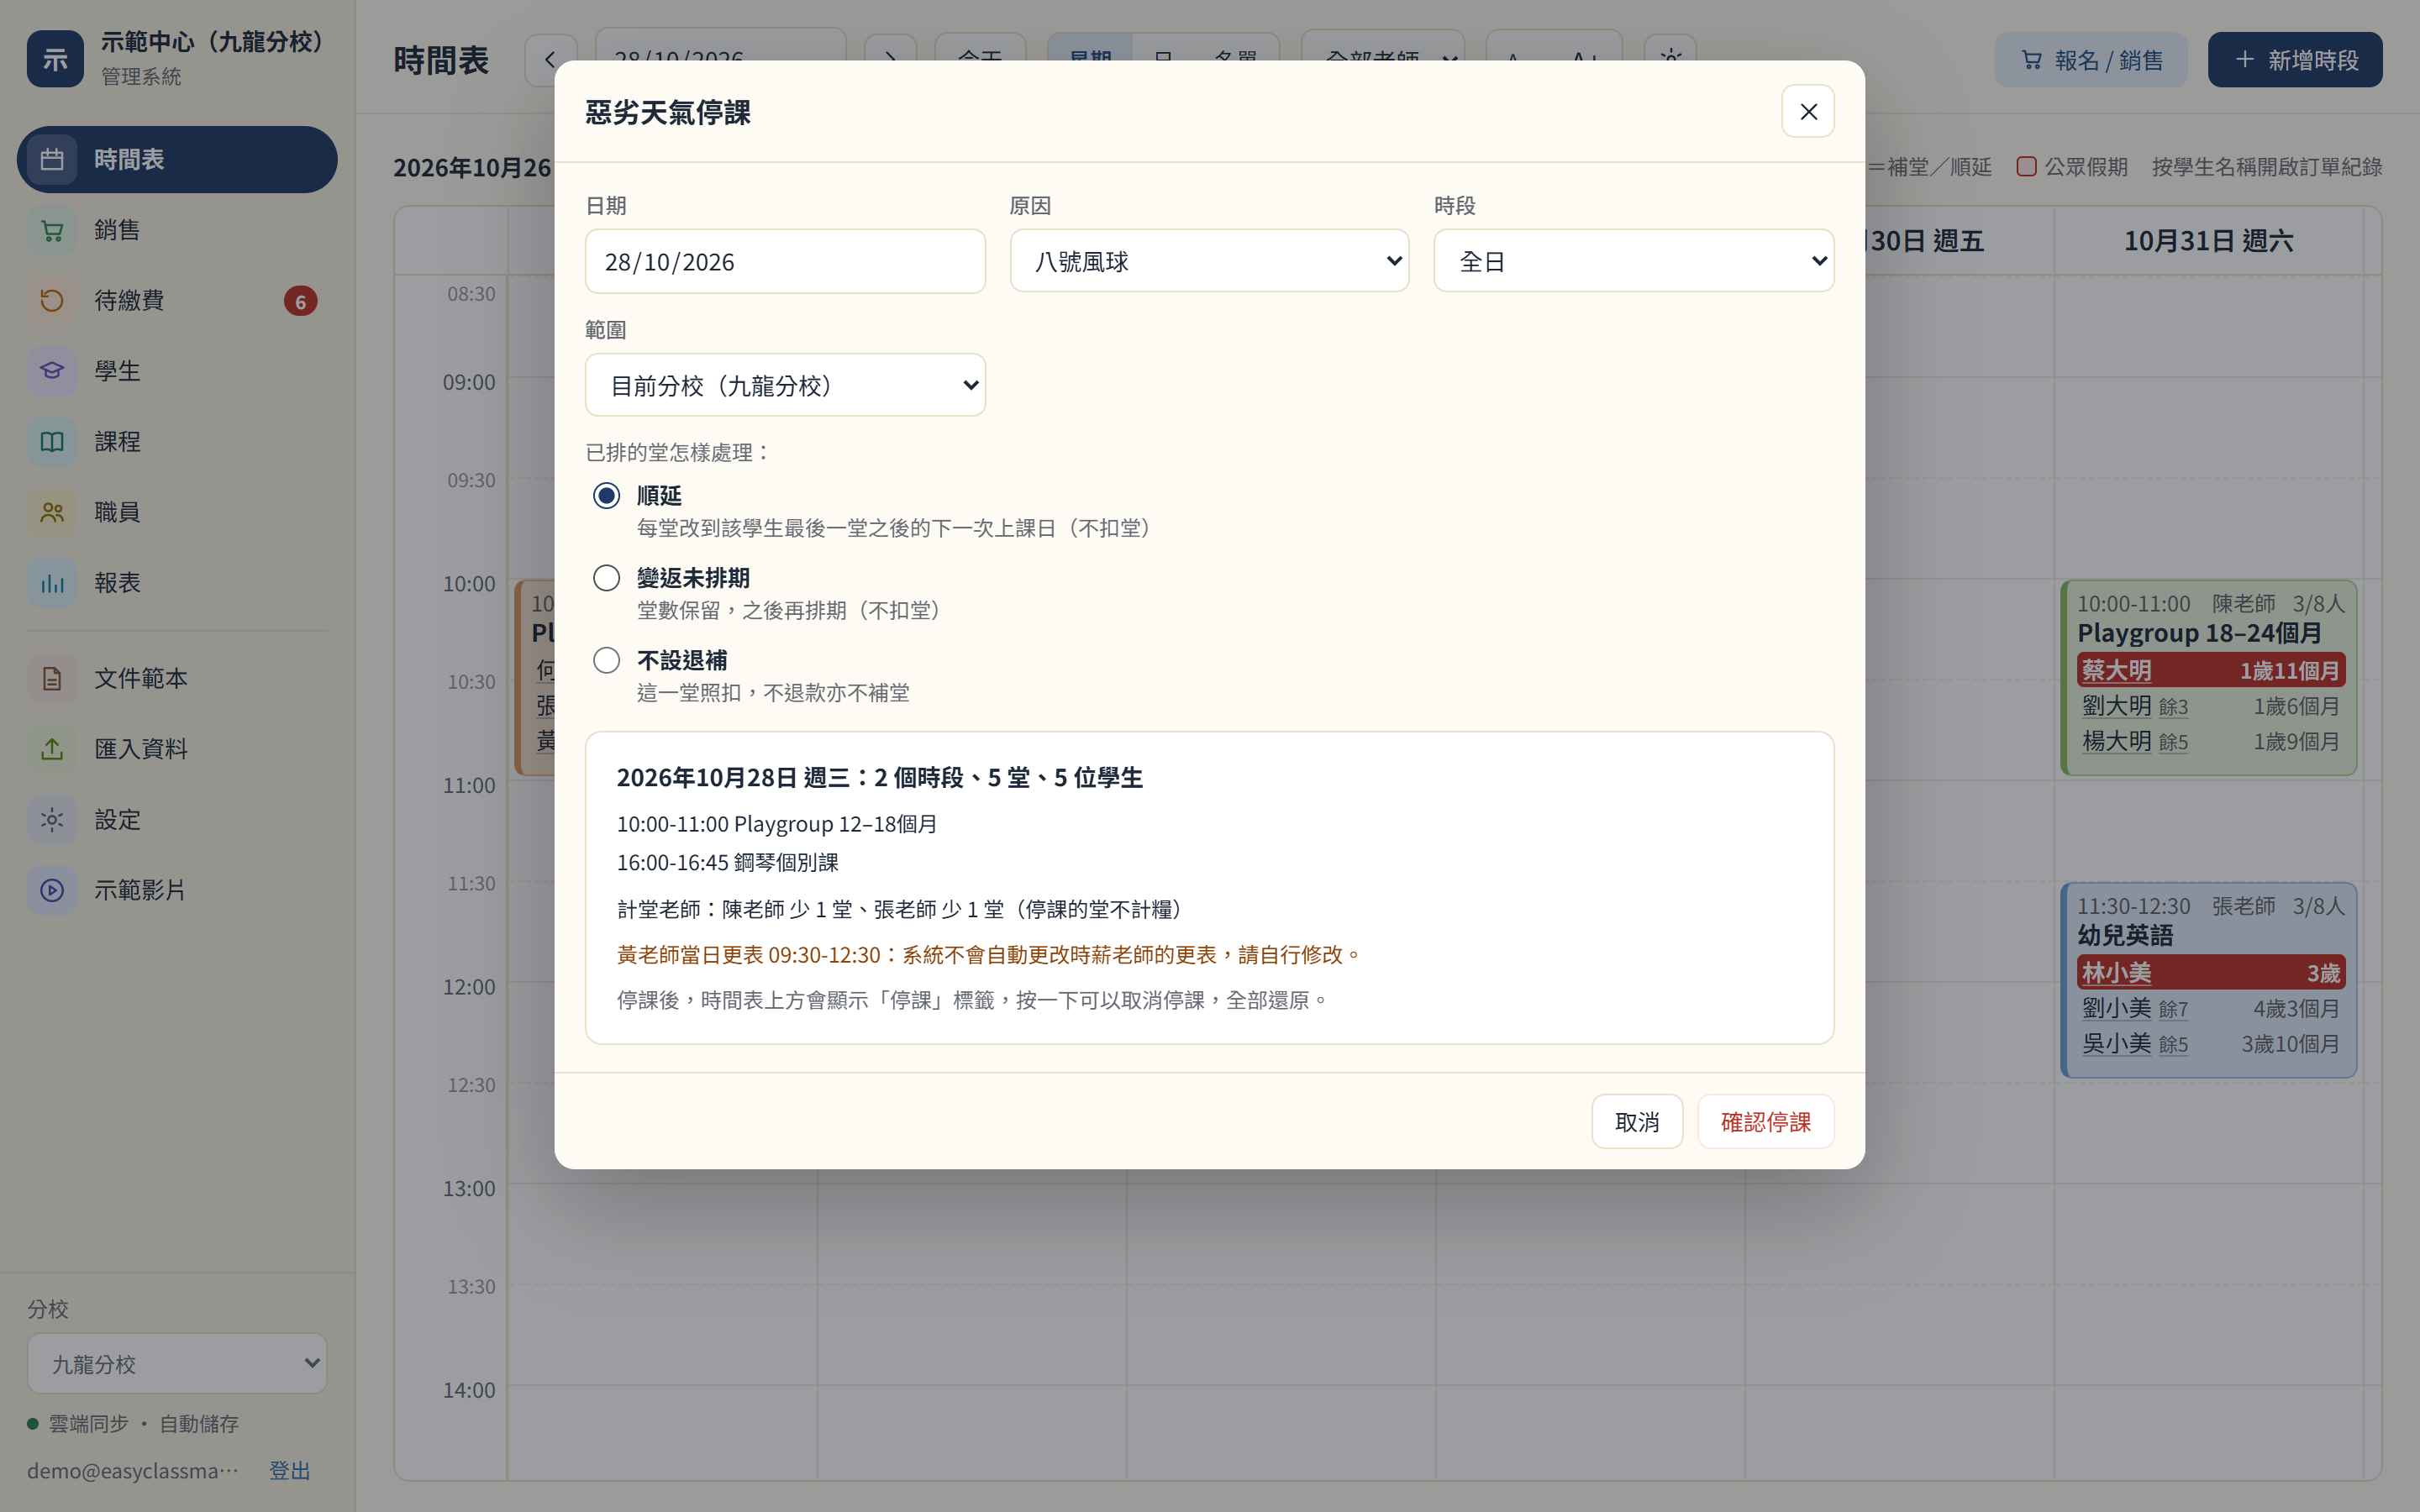Click the 時間表 calendar icon in sidebar
The image size is (2420, 1512).
pyautogui.click(x=52, y=159)
